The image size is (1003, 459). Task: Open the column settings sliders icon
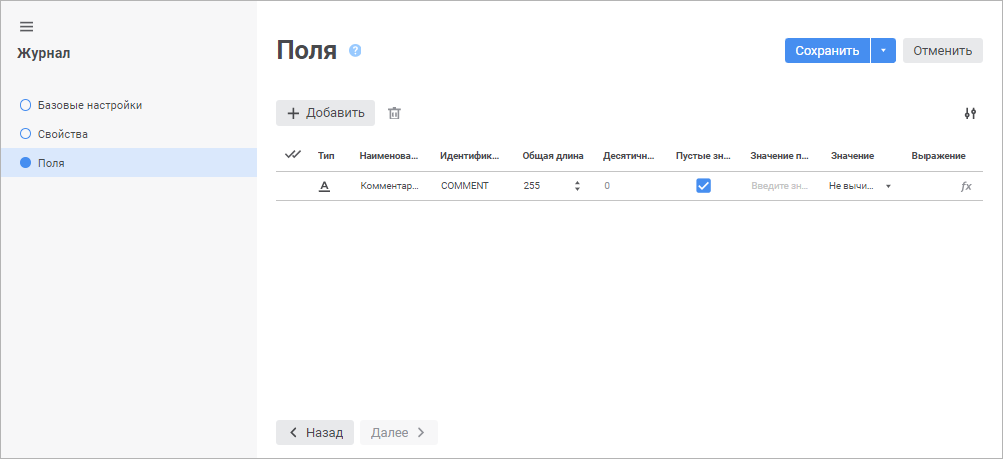tap(969, 113)
